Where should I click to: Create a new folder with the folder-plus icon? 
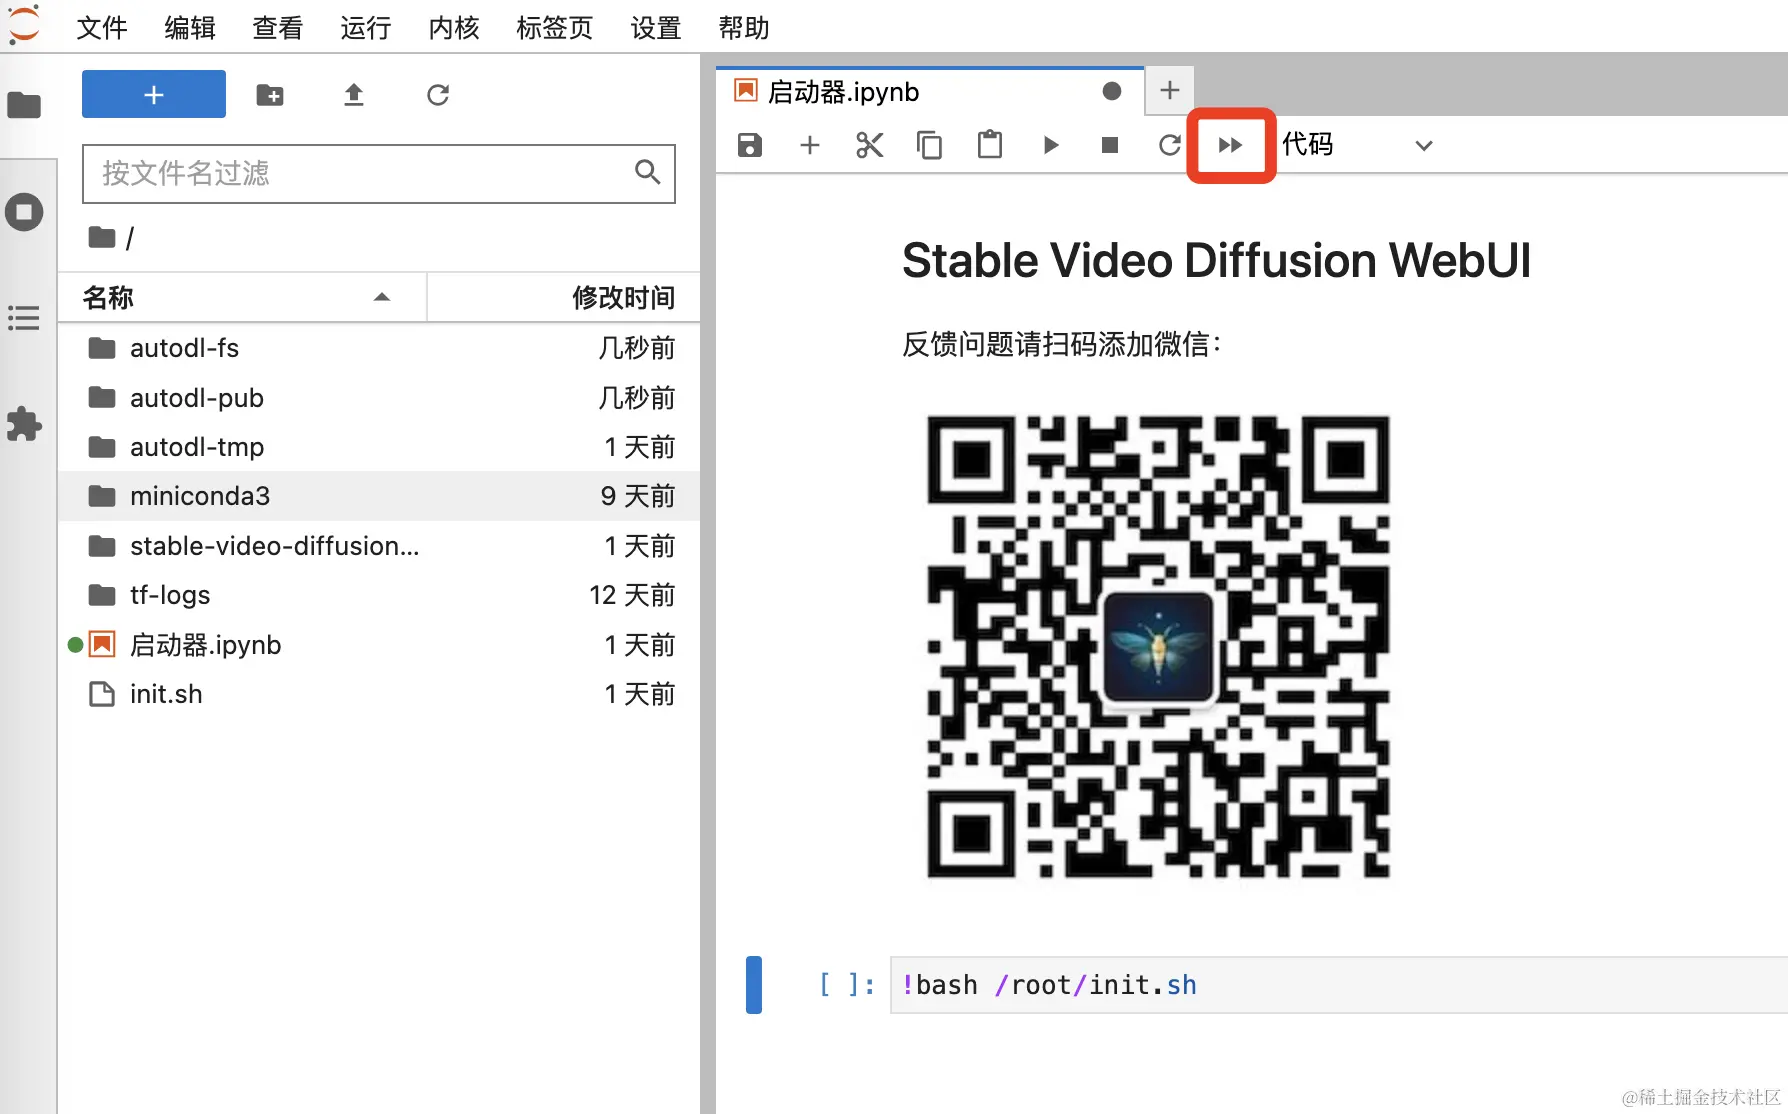point(270,95)
